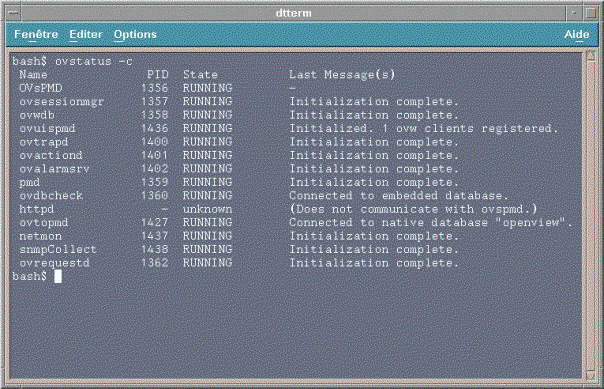Click the process name 'pmd'

(30, 182)
